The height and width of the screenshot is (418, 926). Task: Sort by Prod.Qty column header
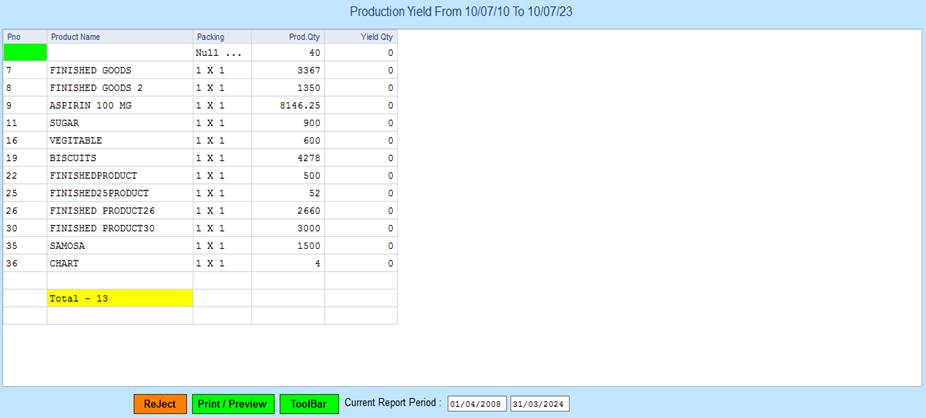tap(287, 37)
